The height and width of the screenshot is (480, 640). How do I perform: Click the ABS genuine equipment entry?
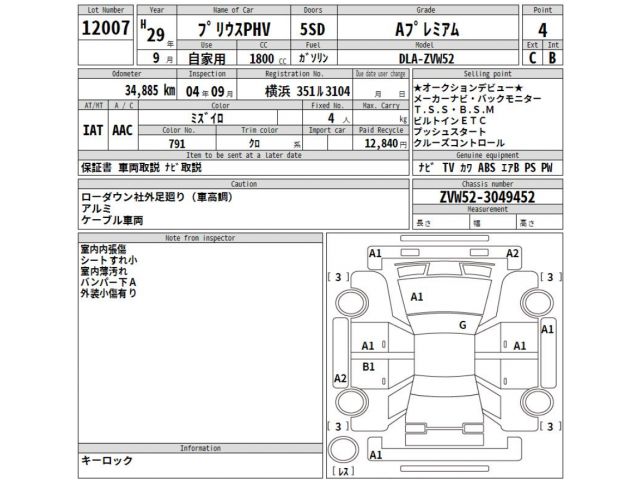click(x=487, y=167)
